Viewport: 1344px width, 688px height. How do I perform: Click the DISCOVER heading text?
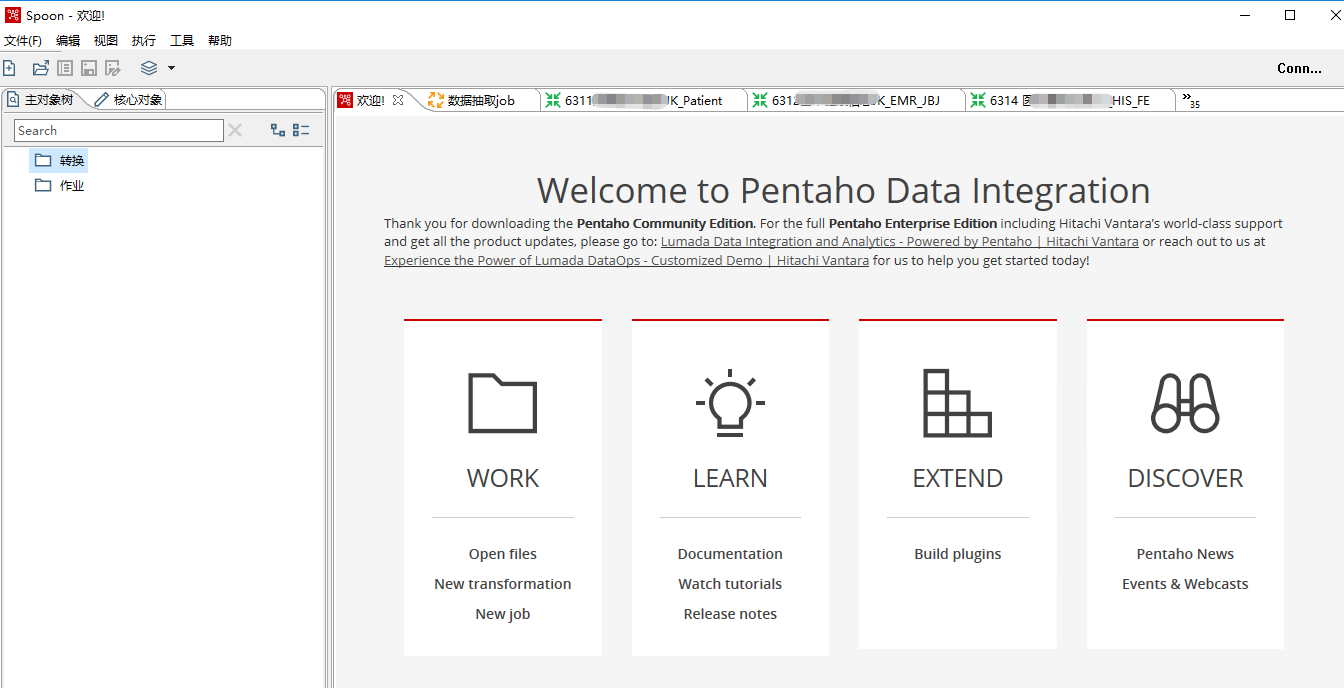click(1185, 478)
